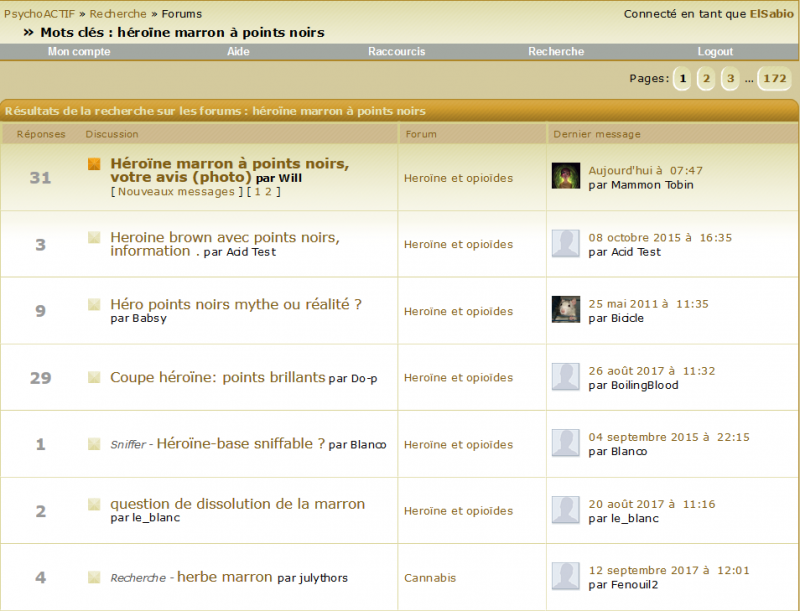Image resolution: width=800 pixels, height=611 pixels.
Task: Open the Cannabis forum link
Action: (x=430, y=578)
